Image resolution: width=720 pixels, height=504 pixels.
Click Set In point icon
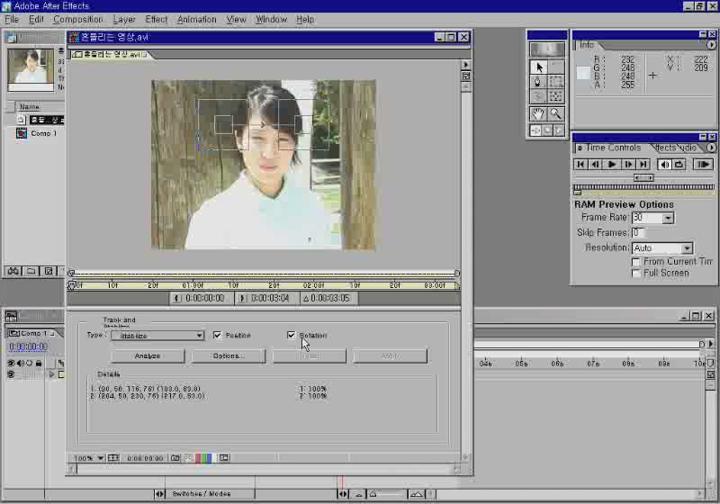pos(176,298)
